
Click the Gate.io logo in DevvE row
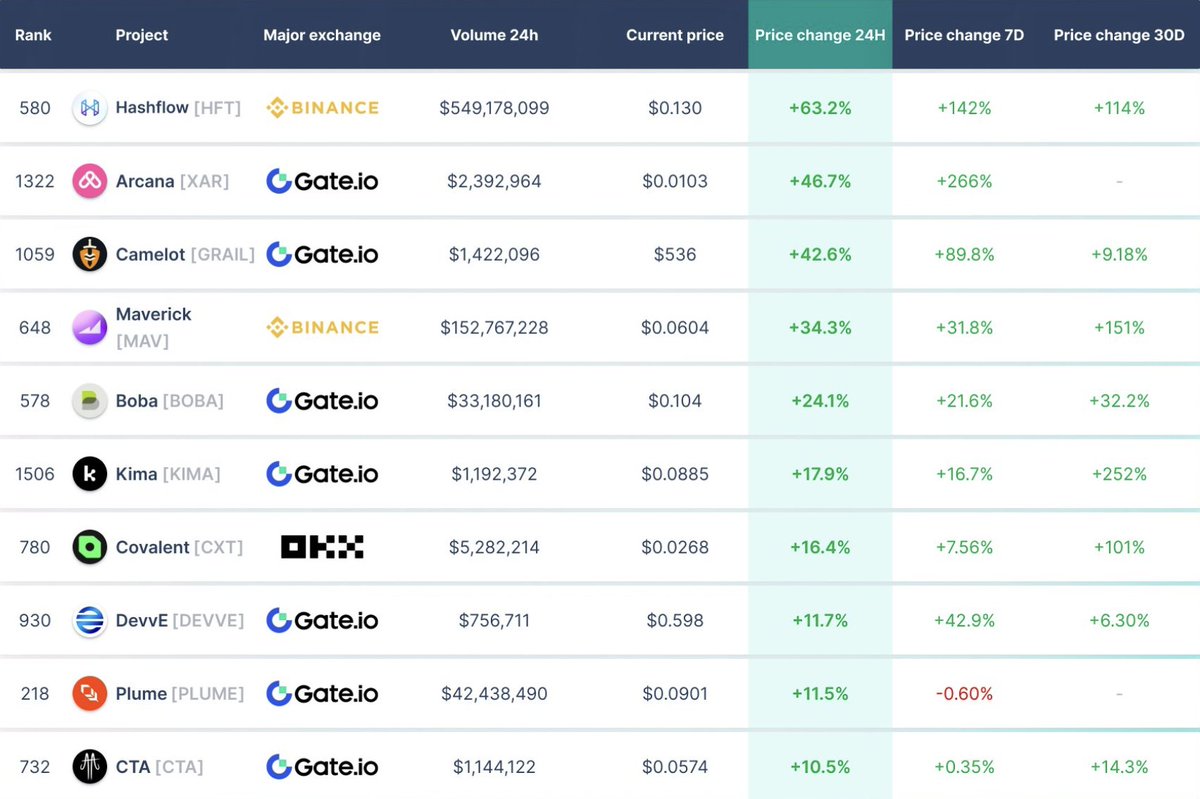[322, 620]
